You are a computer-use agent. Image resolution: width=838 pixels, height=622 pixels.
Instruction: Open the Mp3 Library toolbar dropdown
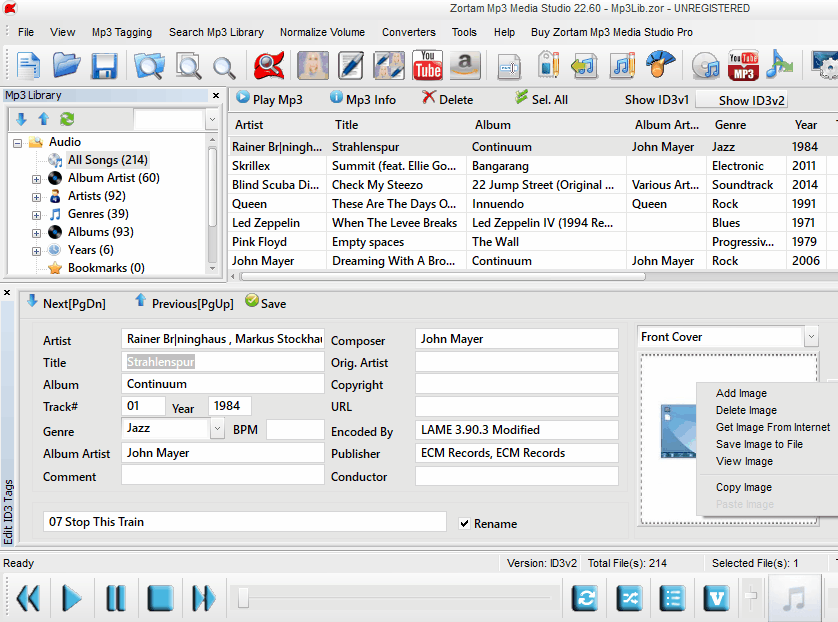click(x=212, y=120)
